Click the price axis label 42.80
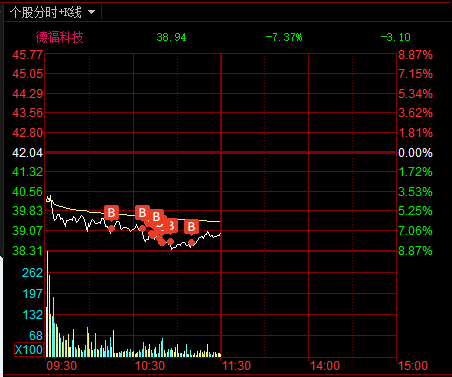Image resolution: width=452 pixels, height=377 pixels. click(28, 133)
